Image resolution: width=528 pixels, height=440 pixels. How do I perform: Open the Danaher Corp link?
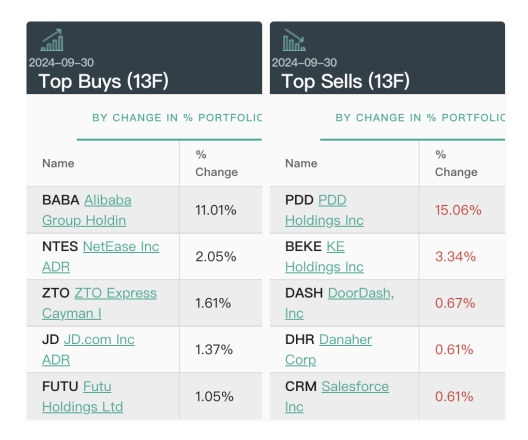[328, 349]
